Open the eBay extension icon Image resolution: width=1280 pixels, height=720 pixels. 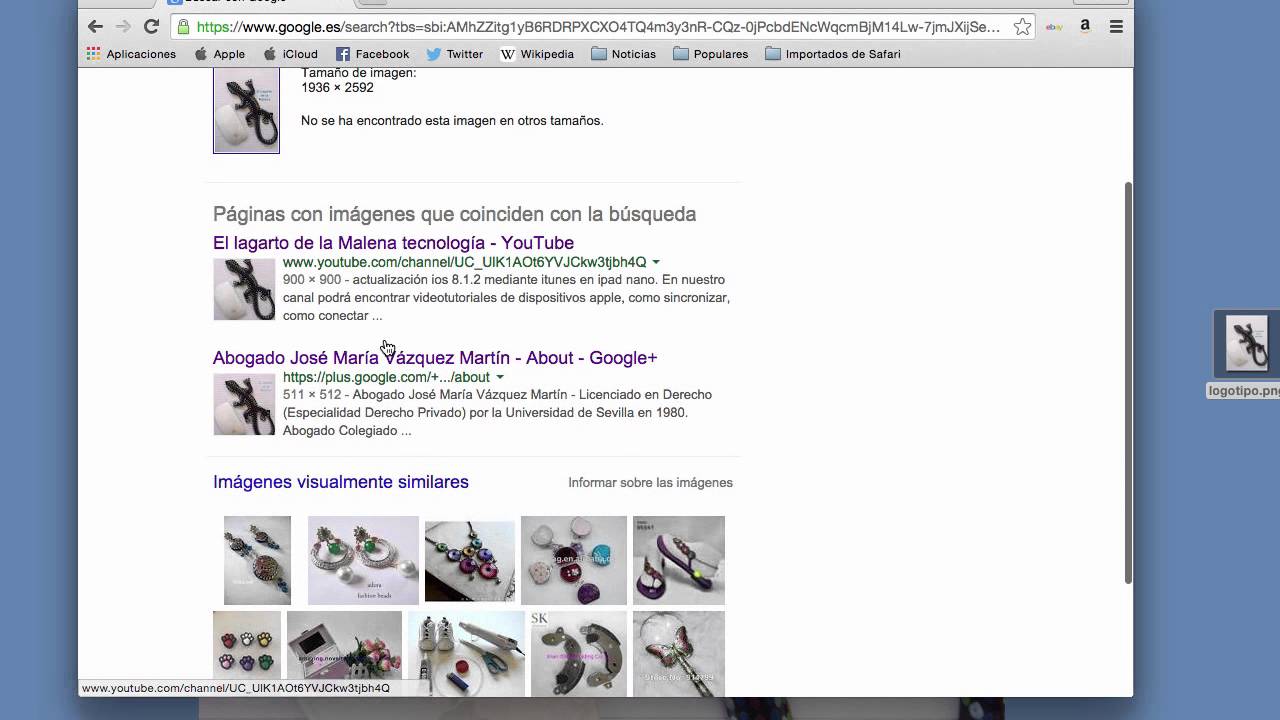pyautogui.click(x=1054, y=27)
